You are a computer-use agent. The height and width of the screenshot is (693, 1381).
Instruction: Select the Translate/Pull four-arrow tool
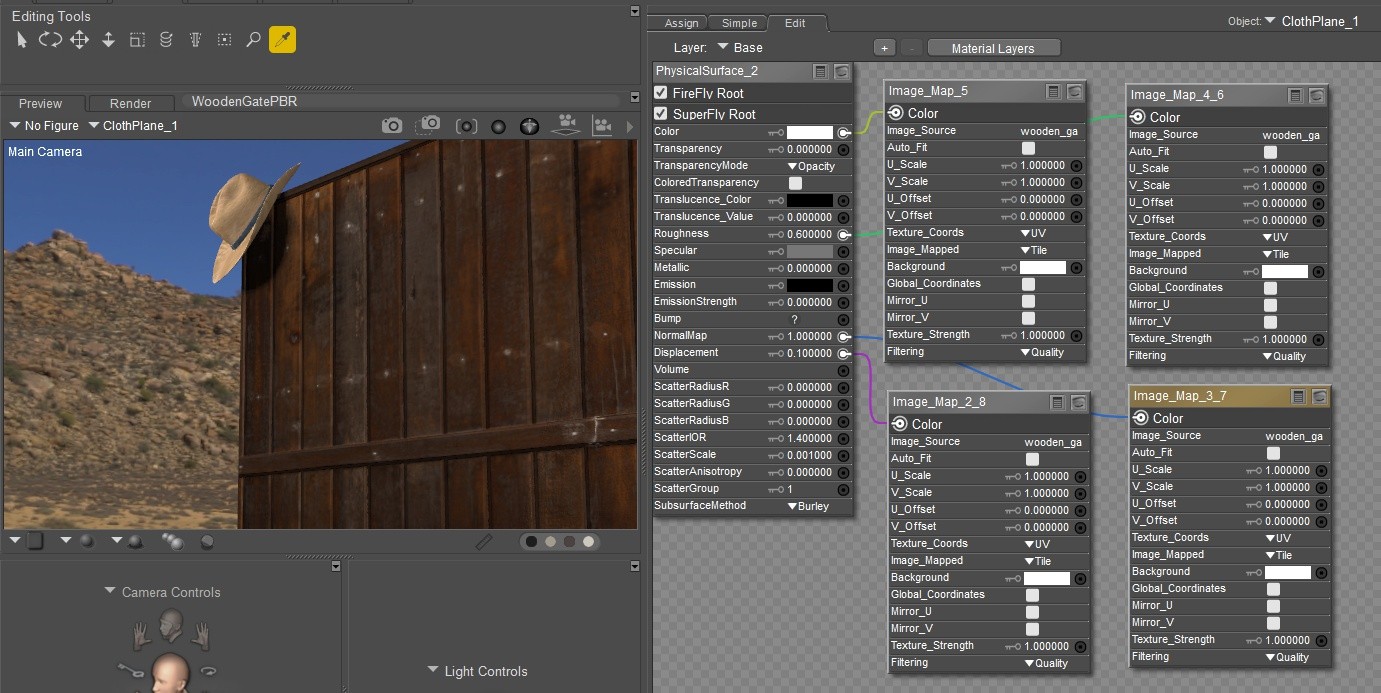(79, 40)
